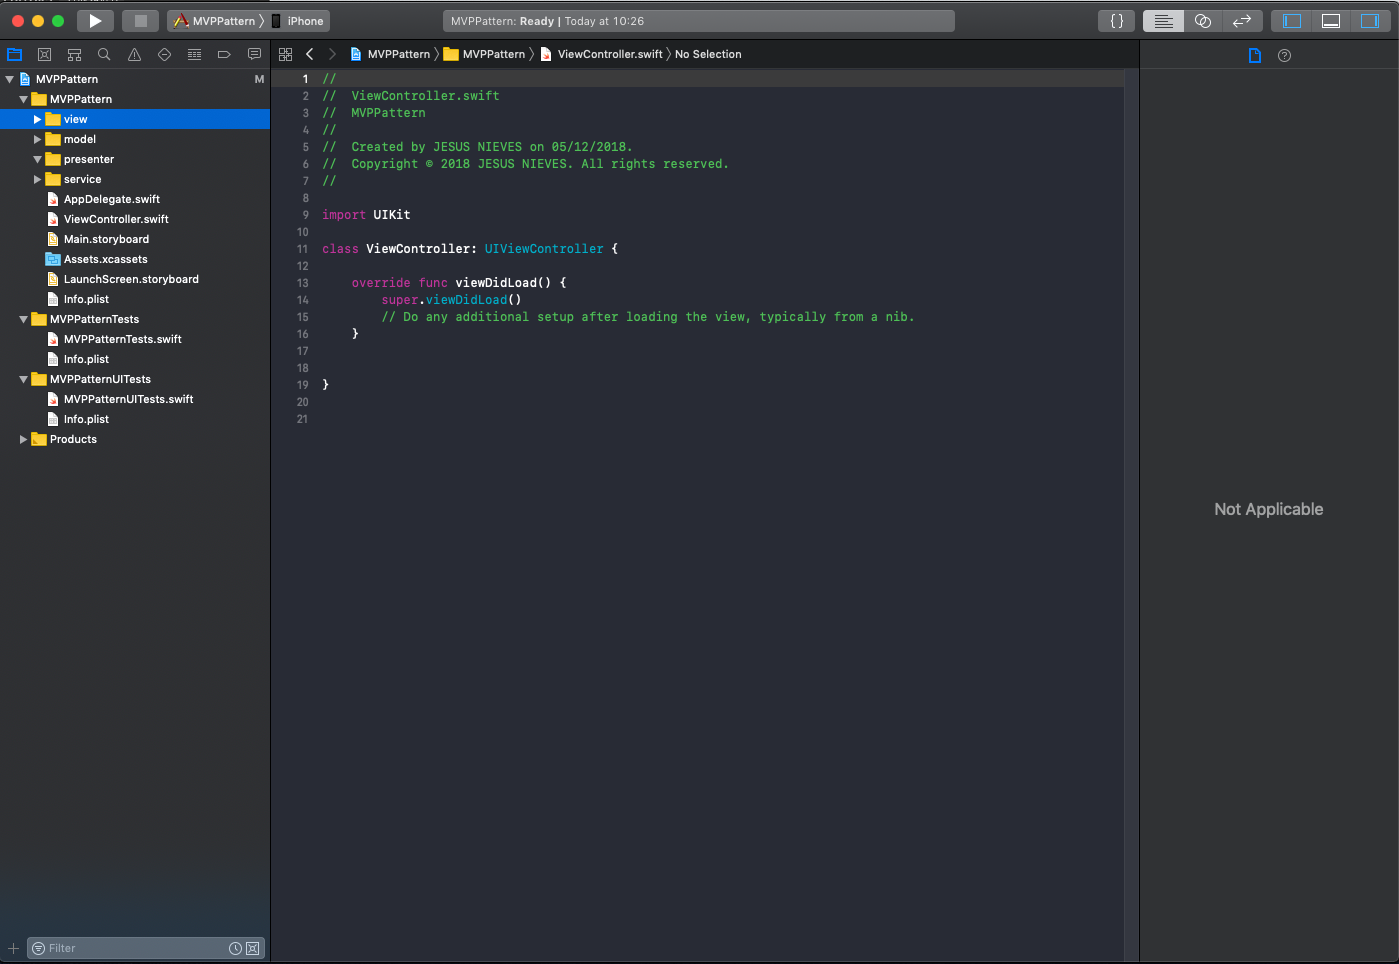
Task: Show the Test navigator
Action: pos(164,55)
